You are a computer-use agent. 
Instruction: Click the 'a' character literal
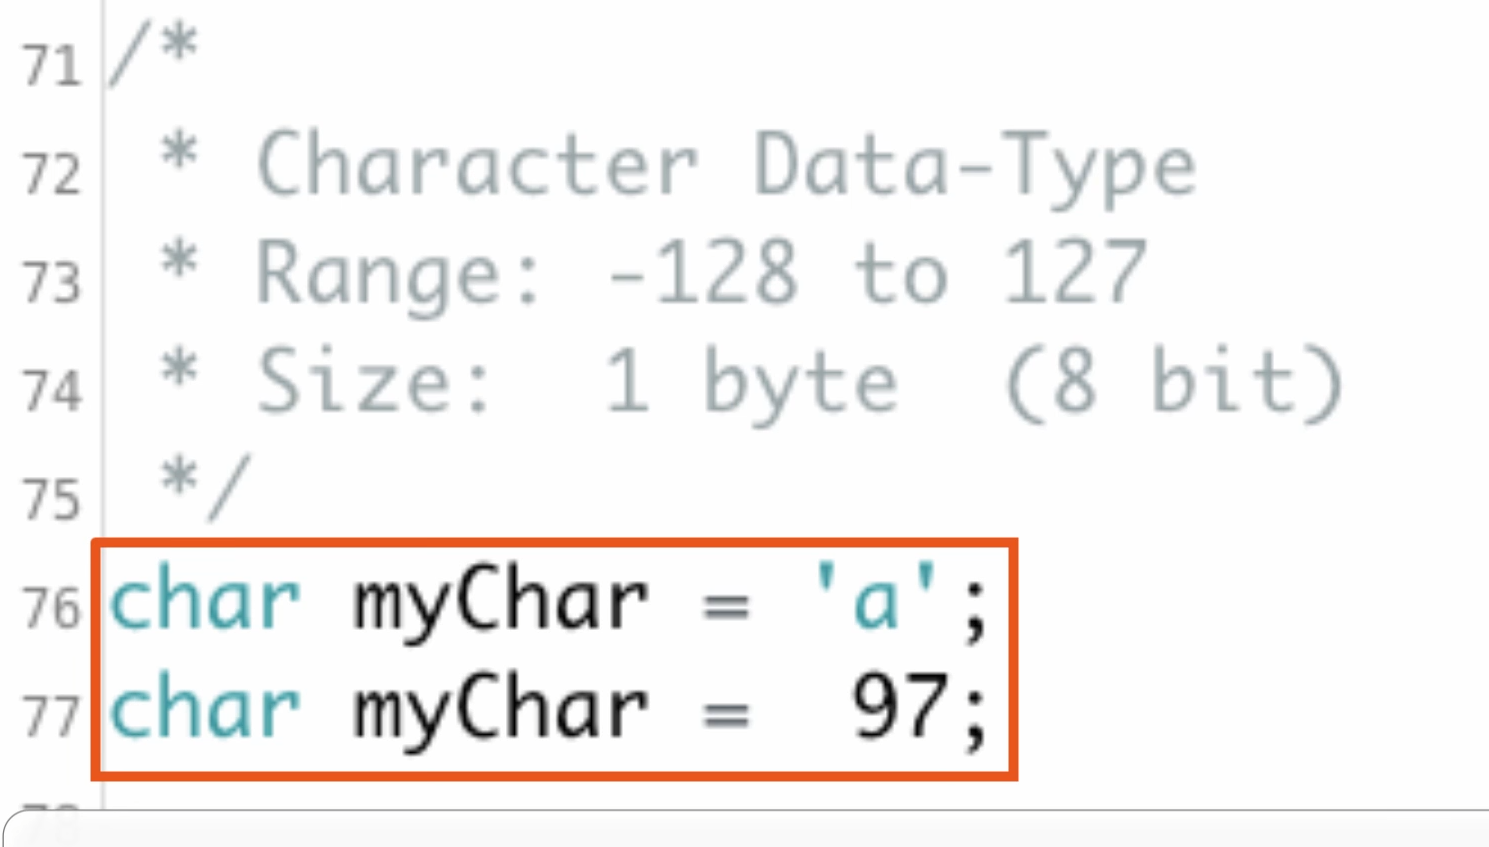pyautogui.click(x=876, y=597)
